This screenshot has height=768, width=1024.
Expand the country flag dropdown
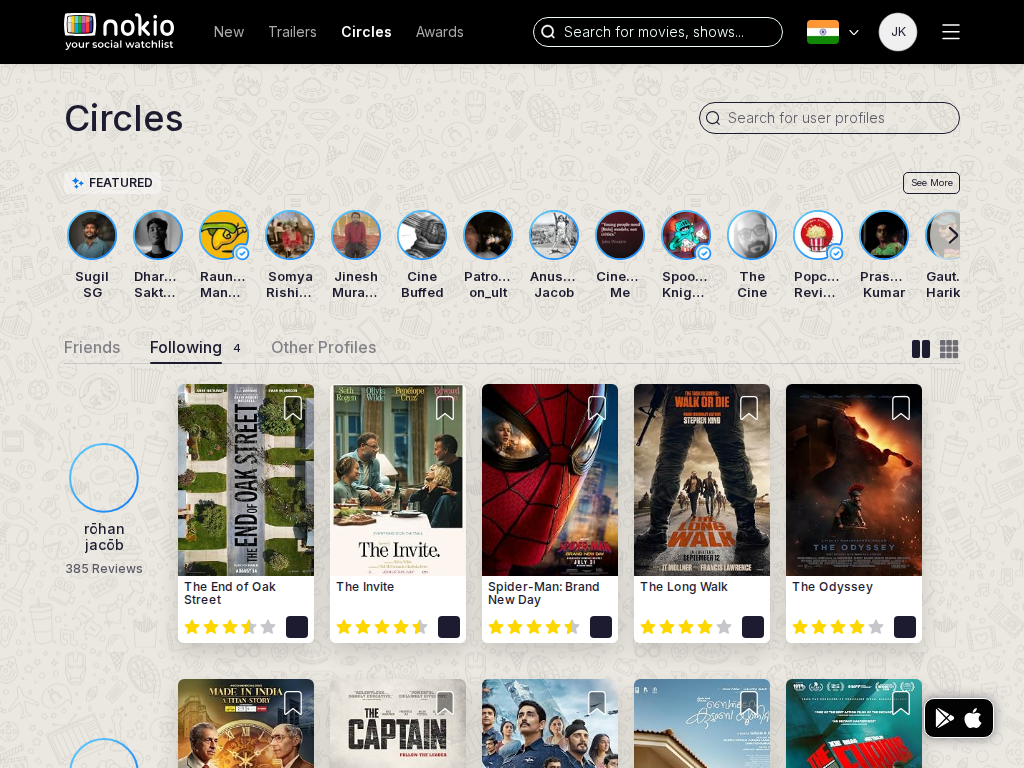pyautogui.click(x=854, y=32)
